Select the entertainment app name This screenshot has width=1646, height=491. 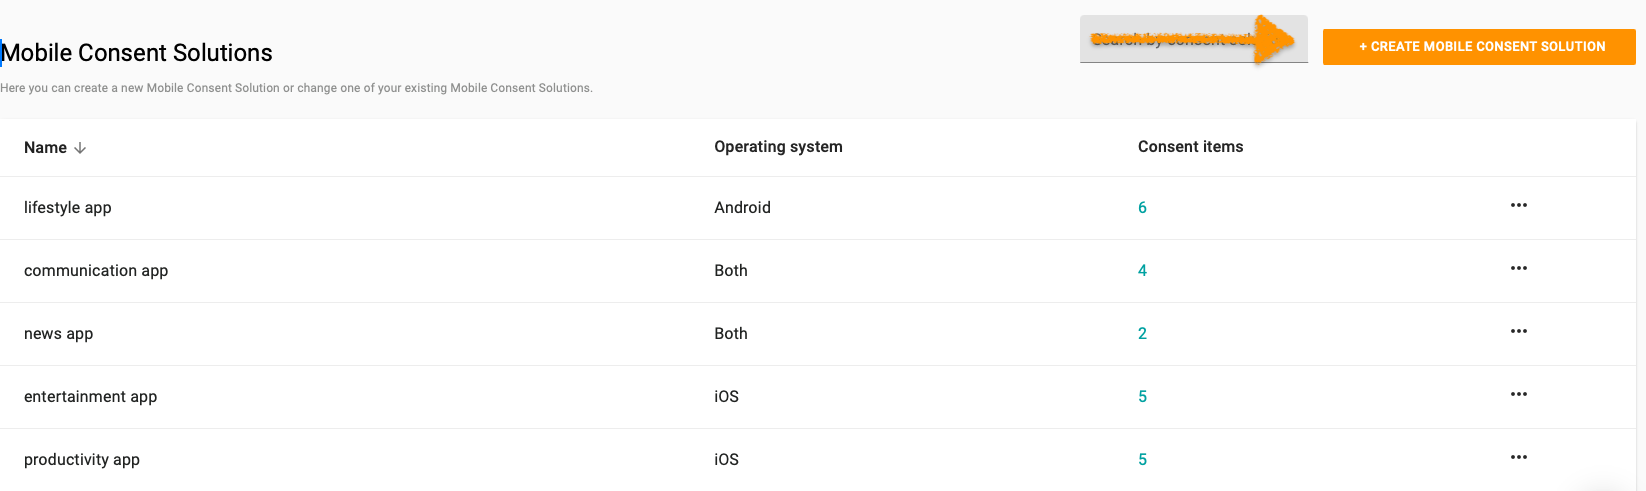coord(90,397)
